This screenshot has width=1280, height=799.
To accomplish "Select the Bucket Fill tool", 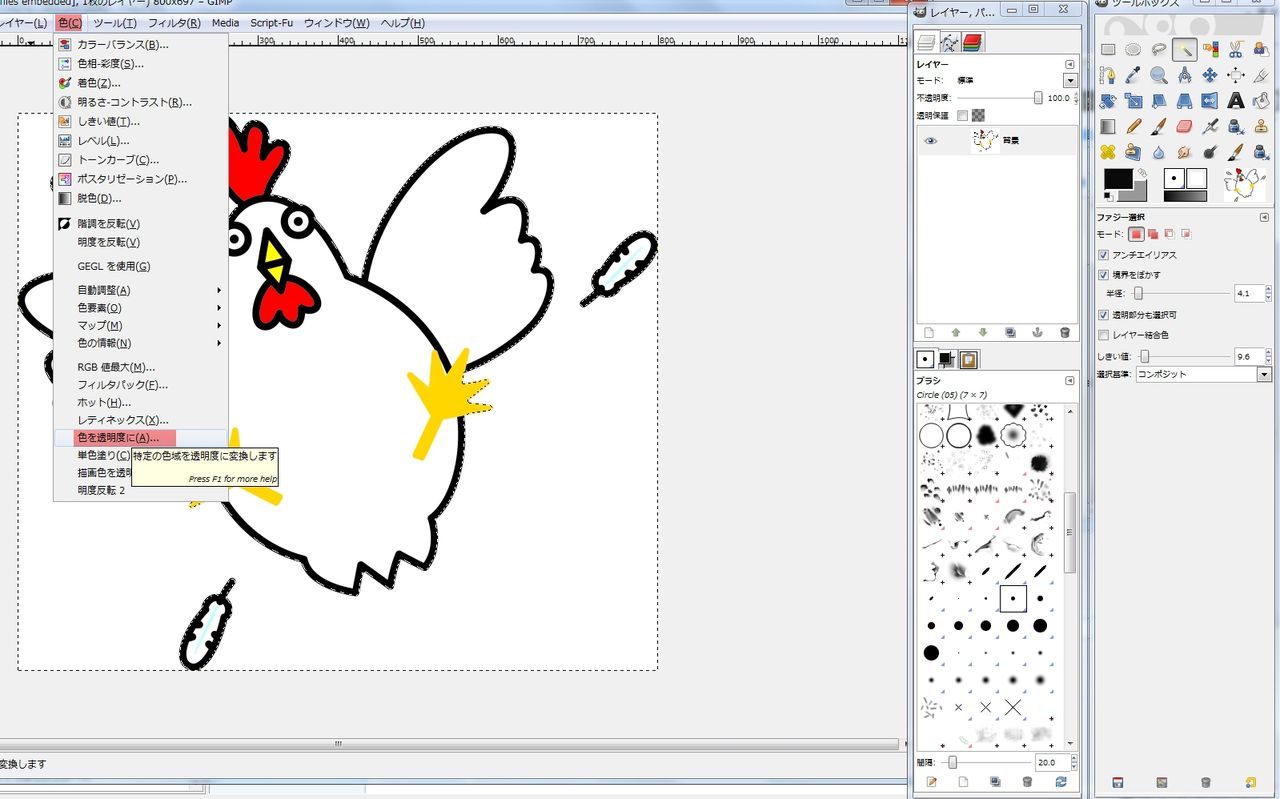I will point(1262,101).
